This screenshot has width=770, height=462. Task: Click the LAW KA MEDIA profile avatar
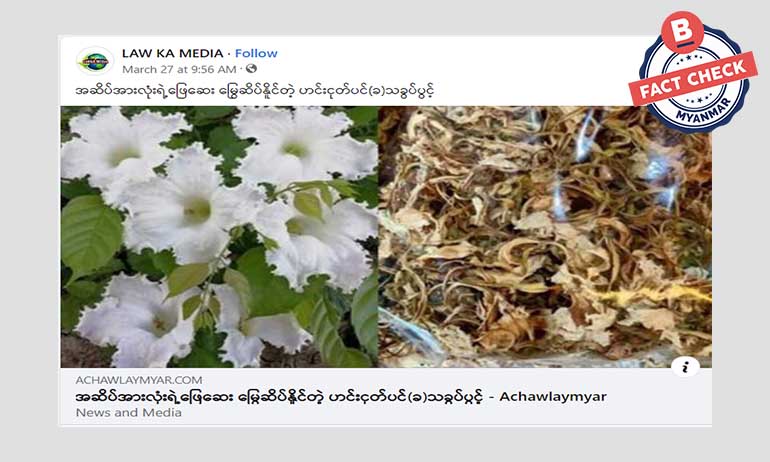[x=95, y=61]
